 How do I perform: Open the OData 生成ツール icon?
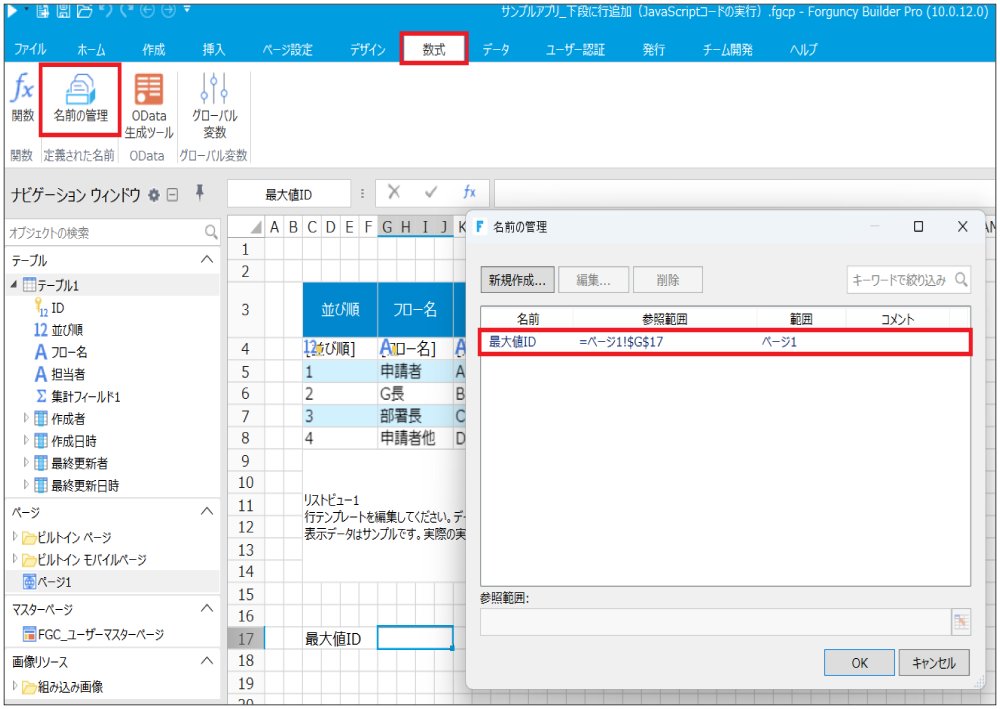click(x=149, y=105)
